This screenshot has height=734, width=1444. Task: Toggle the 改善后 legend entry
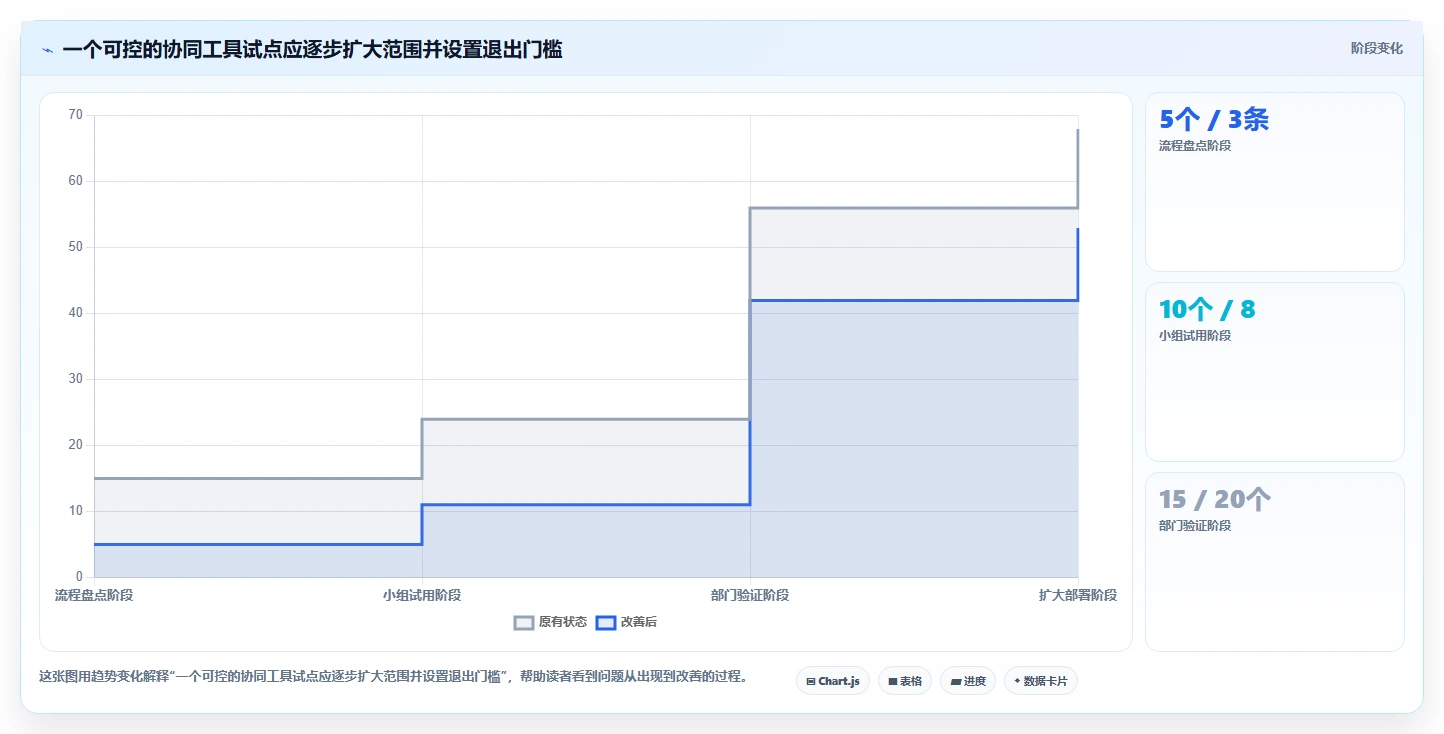(626, 622)
